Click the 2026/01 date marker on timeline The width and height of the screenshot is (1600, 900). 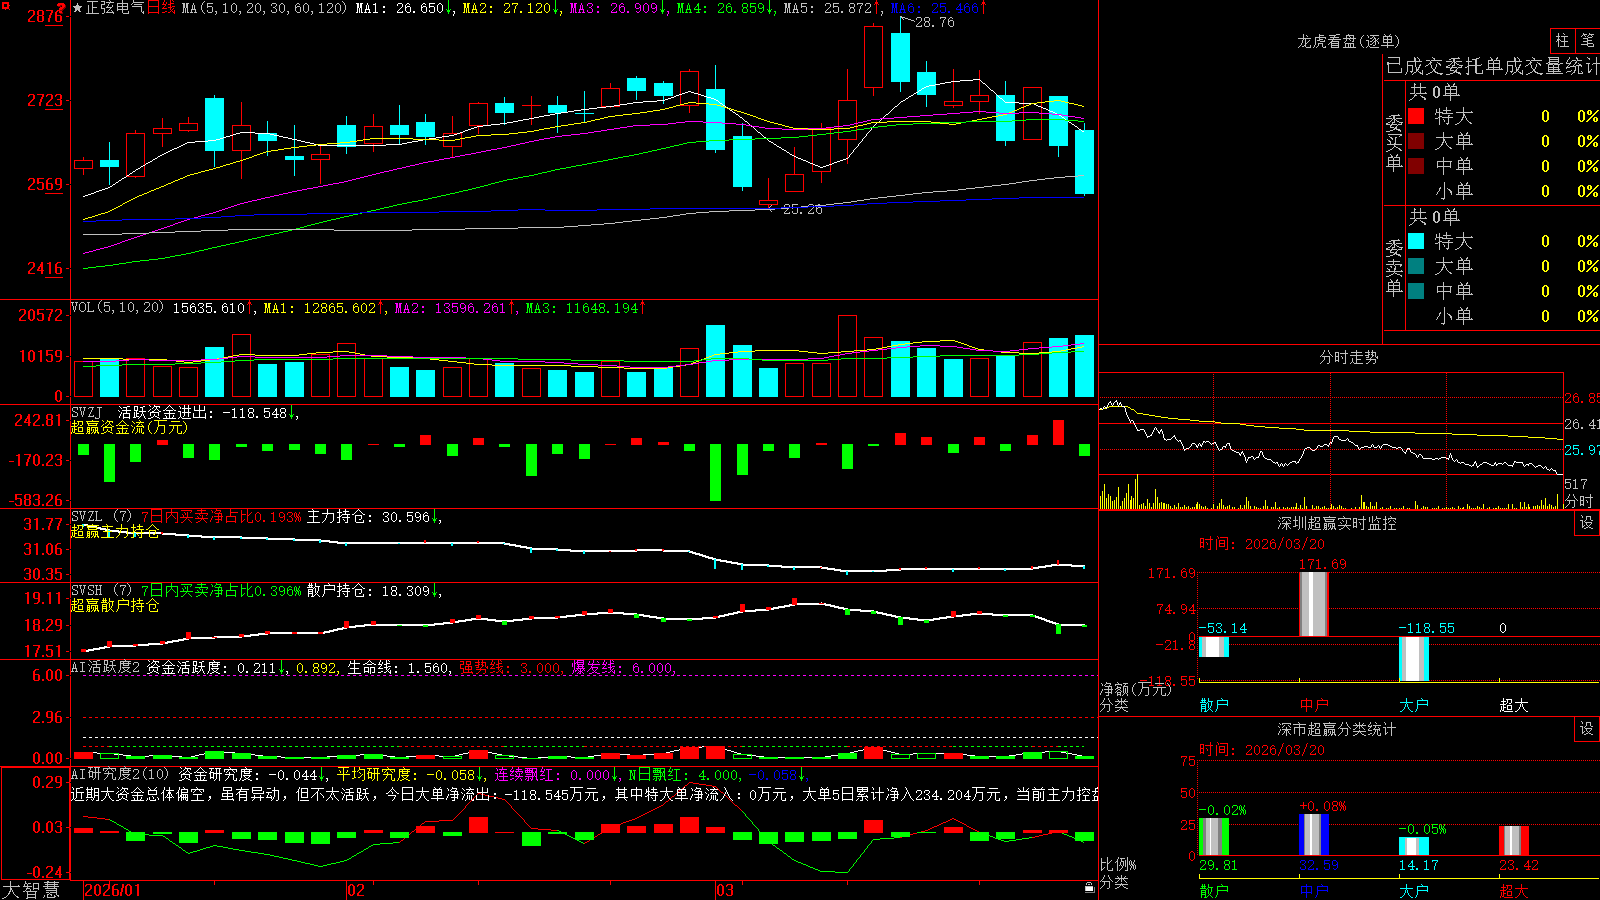(x=112, y=890)
